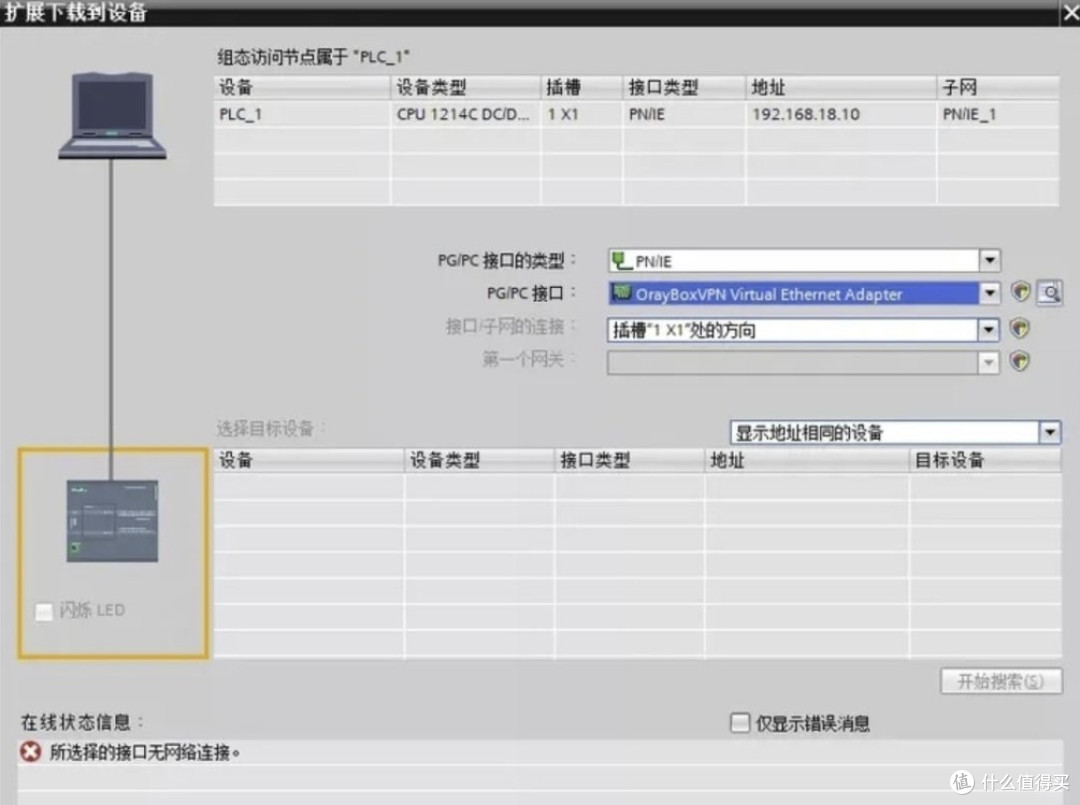
Task: Select the PLC_1 cell in top table
Action: pyautogui.click(x=302, y=114)
